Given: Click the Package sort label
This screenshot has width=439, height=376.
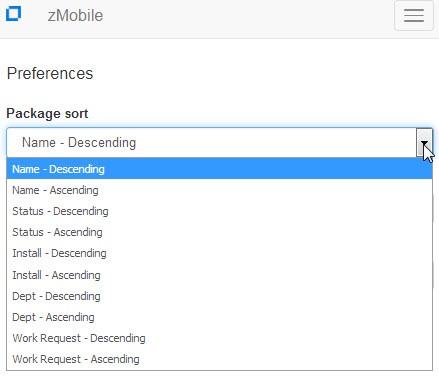Looking at the screenshot, I should (47, 114).
